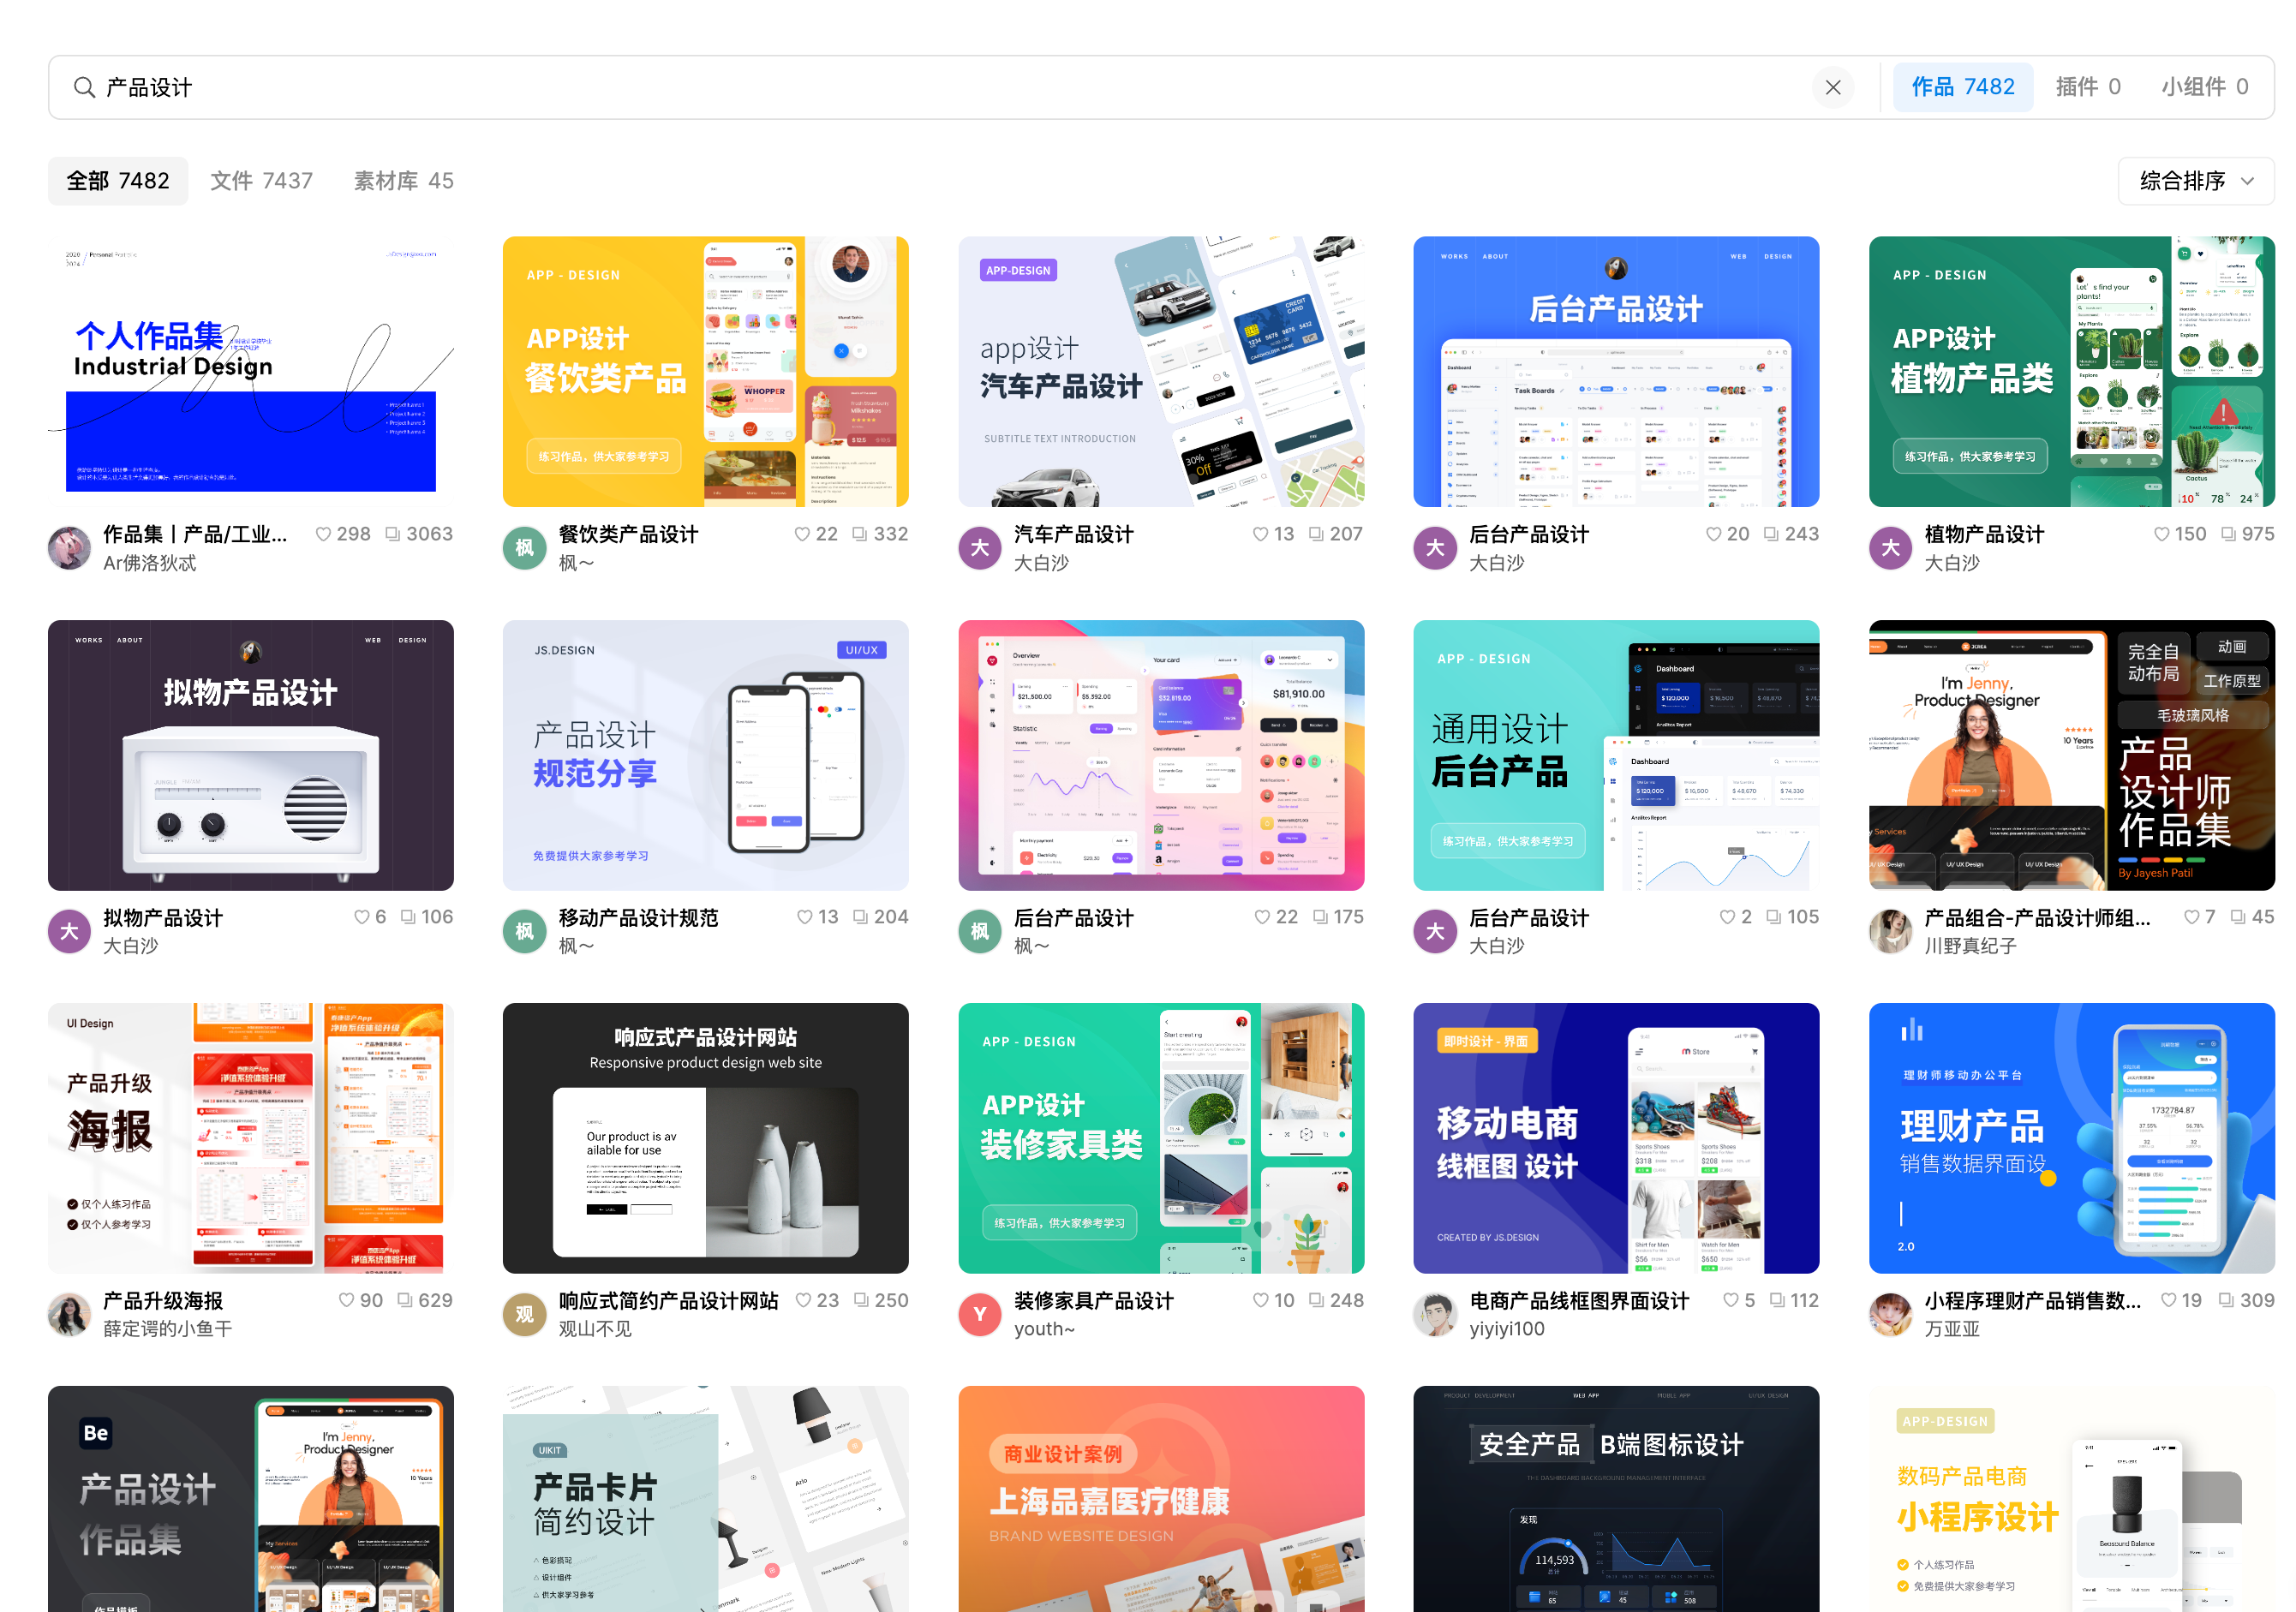Like the 餐饮类产品设计 work heart icon
Screen dimensions: 2296x1612
pos(801,534)
